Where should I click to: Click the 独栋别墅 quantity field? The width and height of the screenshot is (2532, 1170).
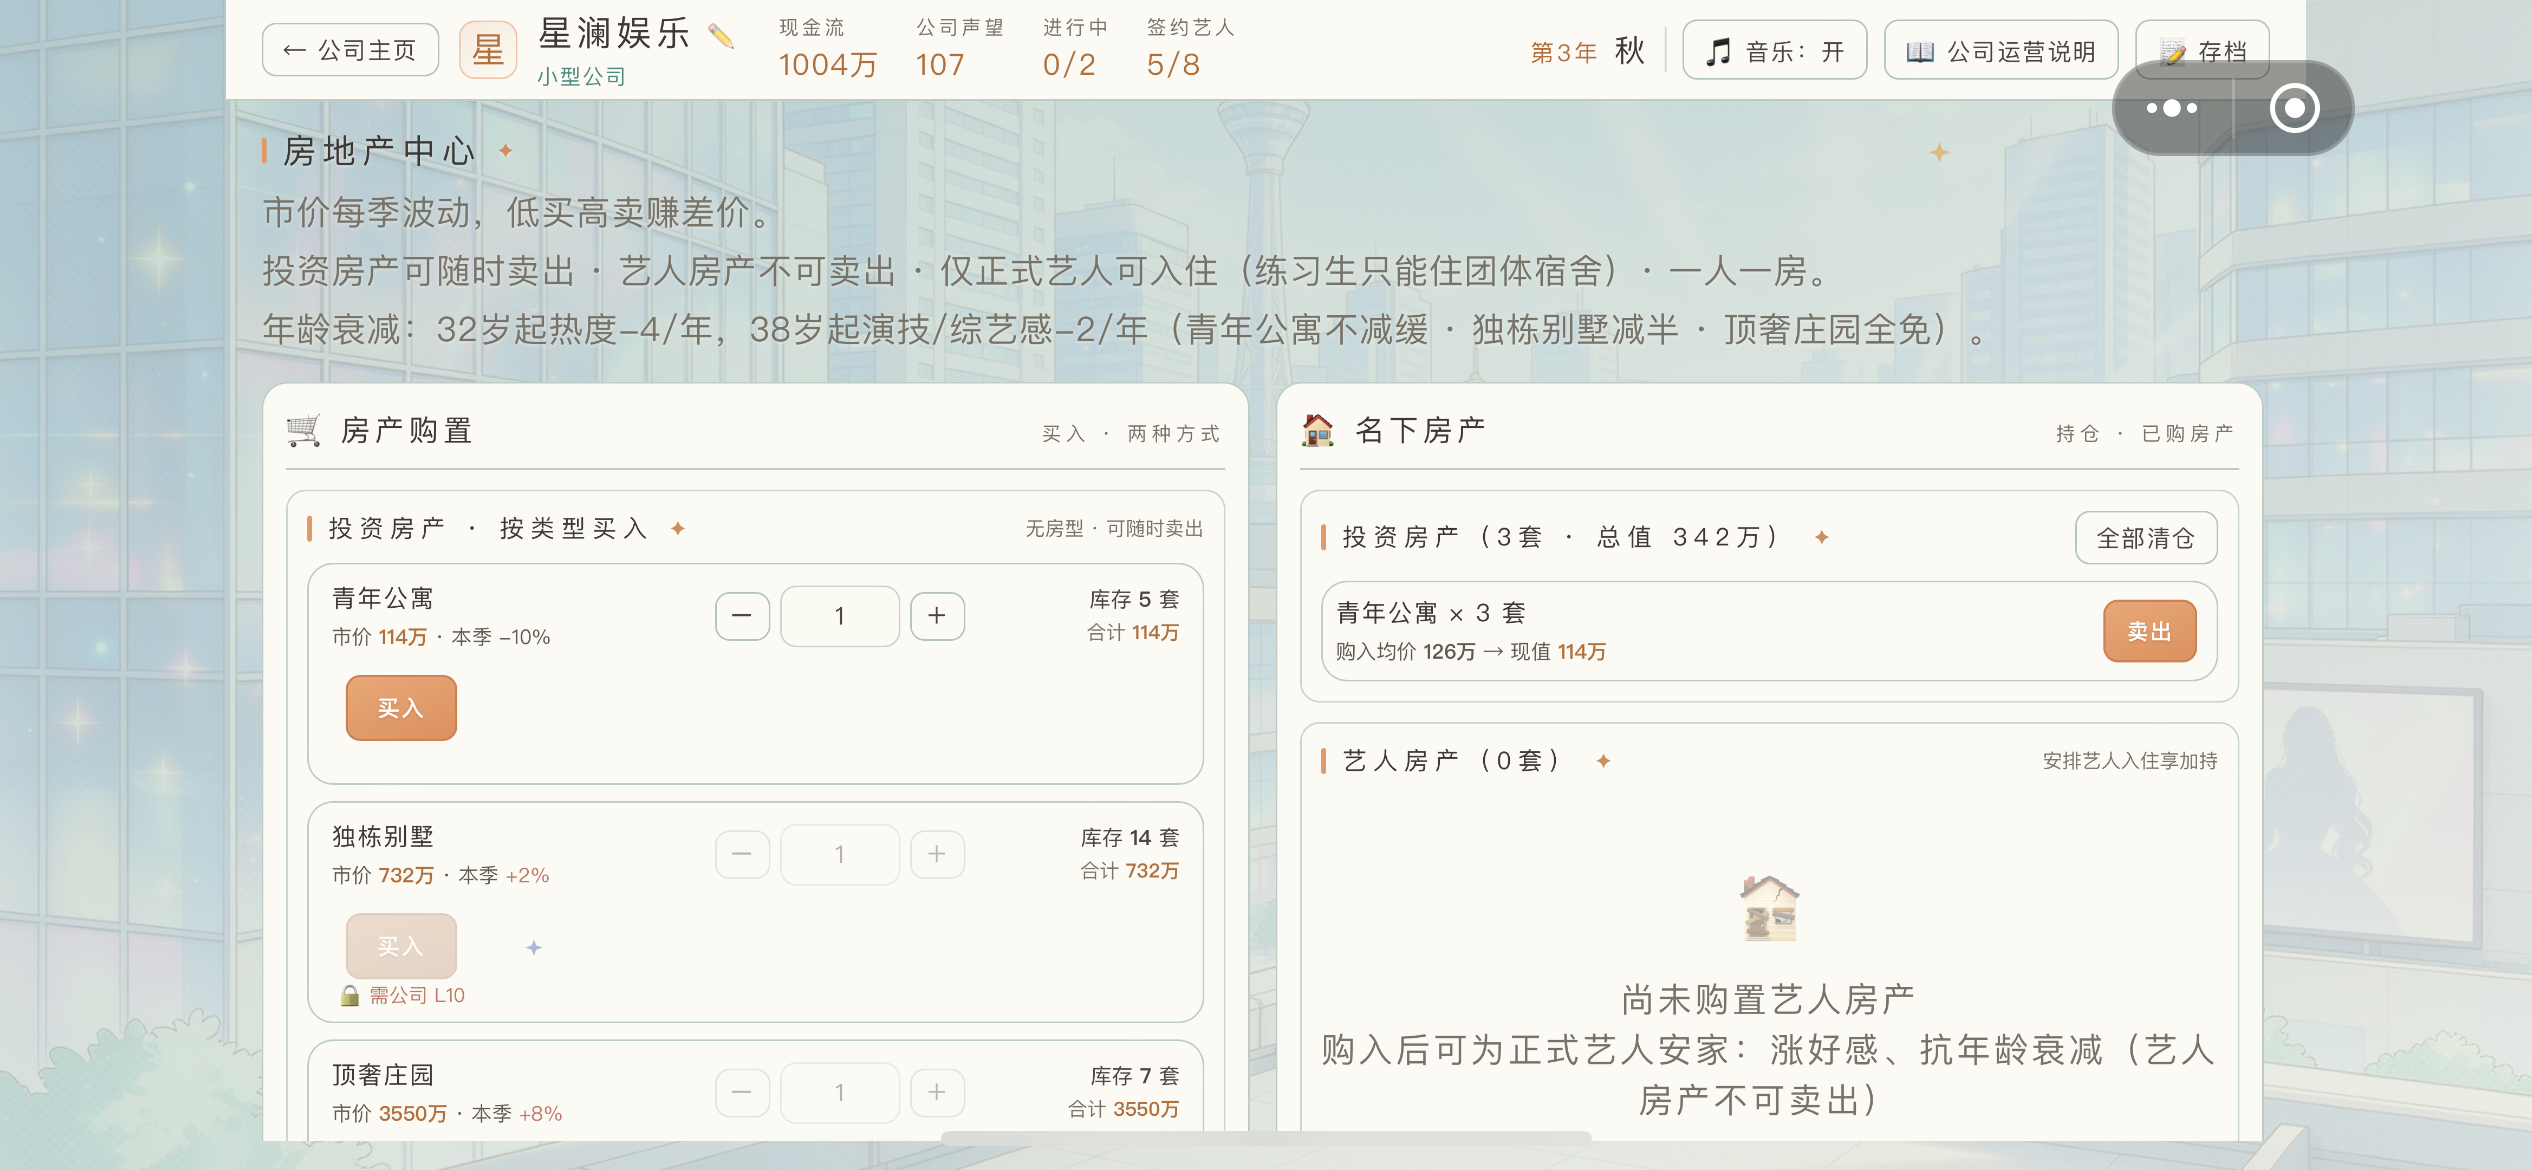pyautogui.click(x=840, y=854)
